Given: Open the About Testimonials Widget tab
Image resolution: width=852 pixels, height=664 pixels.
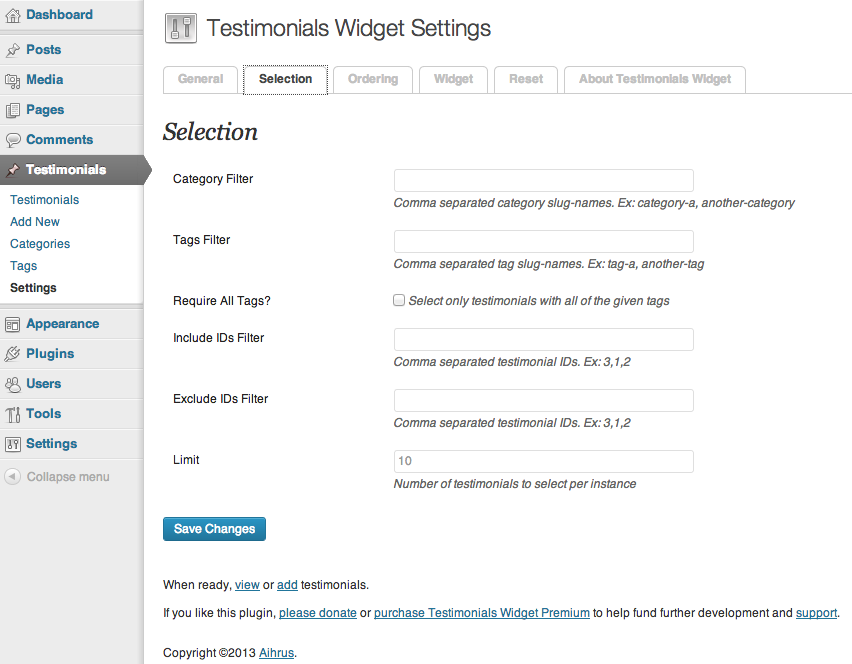Looking at the screenshot, I should pos(655,79).
